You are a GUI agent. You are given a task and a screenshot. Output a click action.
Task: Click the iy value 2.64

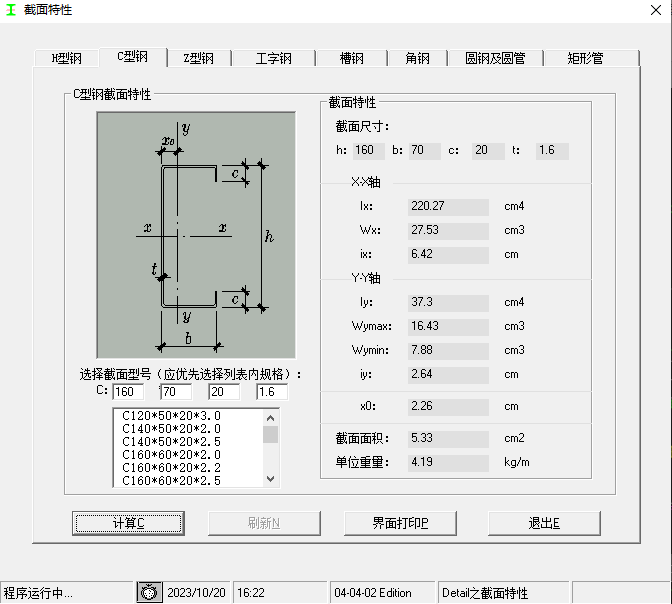point(448,375)
